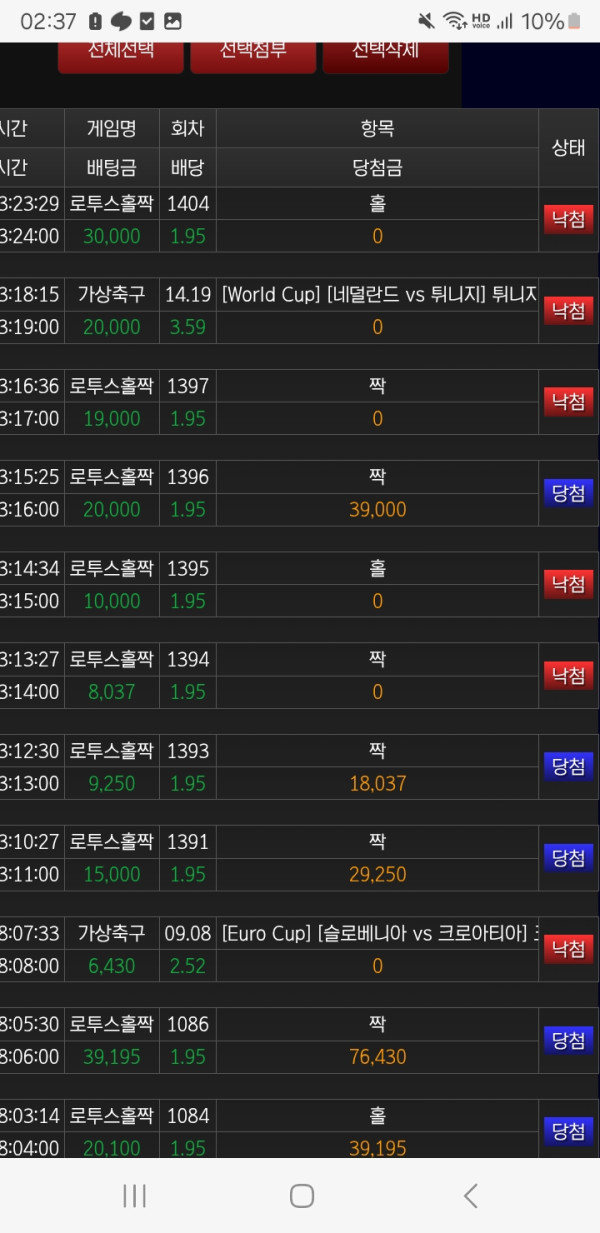Tap the 낙첨 badge on World Cup bet
The height and width of the screenshot is (1233, 600).
pyautogui.click(x=568, y=310)
